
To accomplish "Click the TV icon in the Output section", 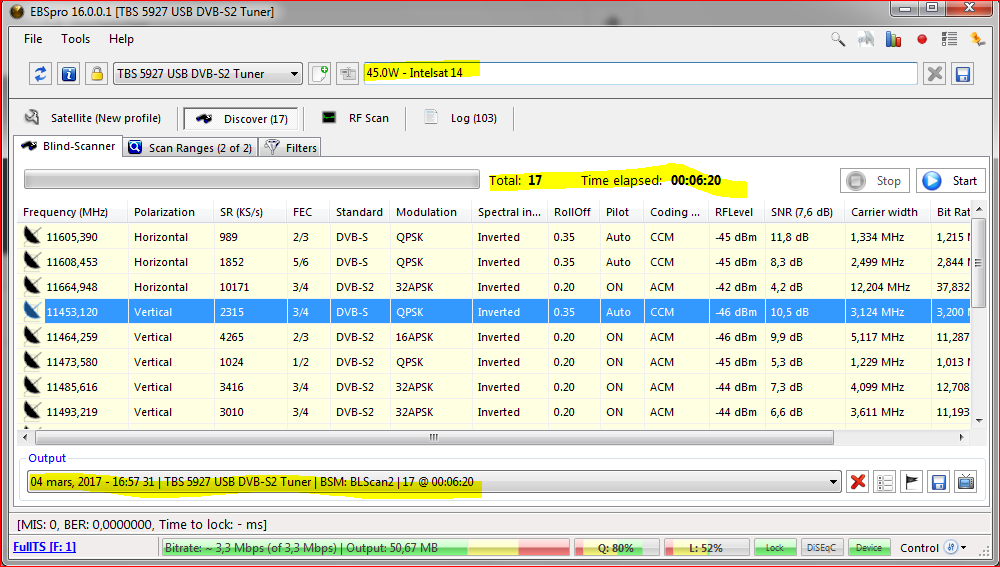I will pos(966,482).
